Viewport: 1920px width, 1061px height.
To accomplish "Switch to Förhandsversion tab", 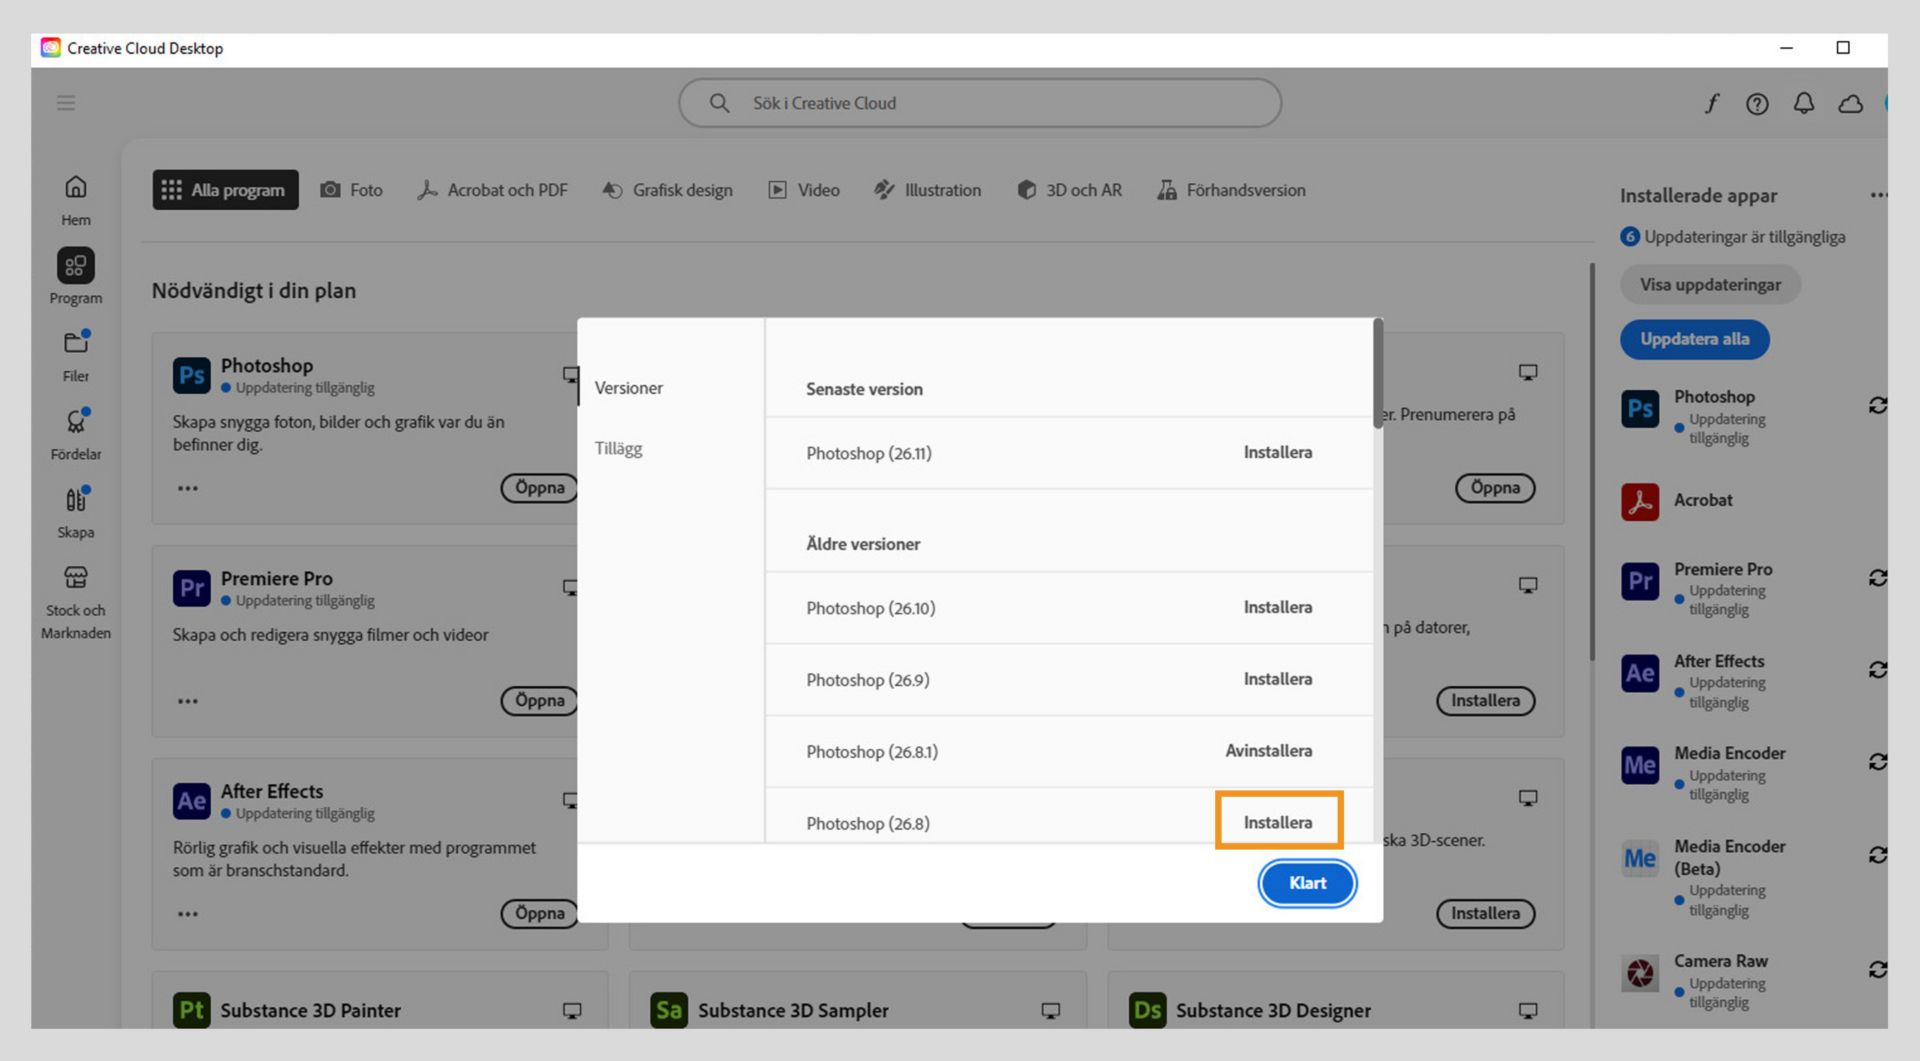I will click(x=1231, y=190).
